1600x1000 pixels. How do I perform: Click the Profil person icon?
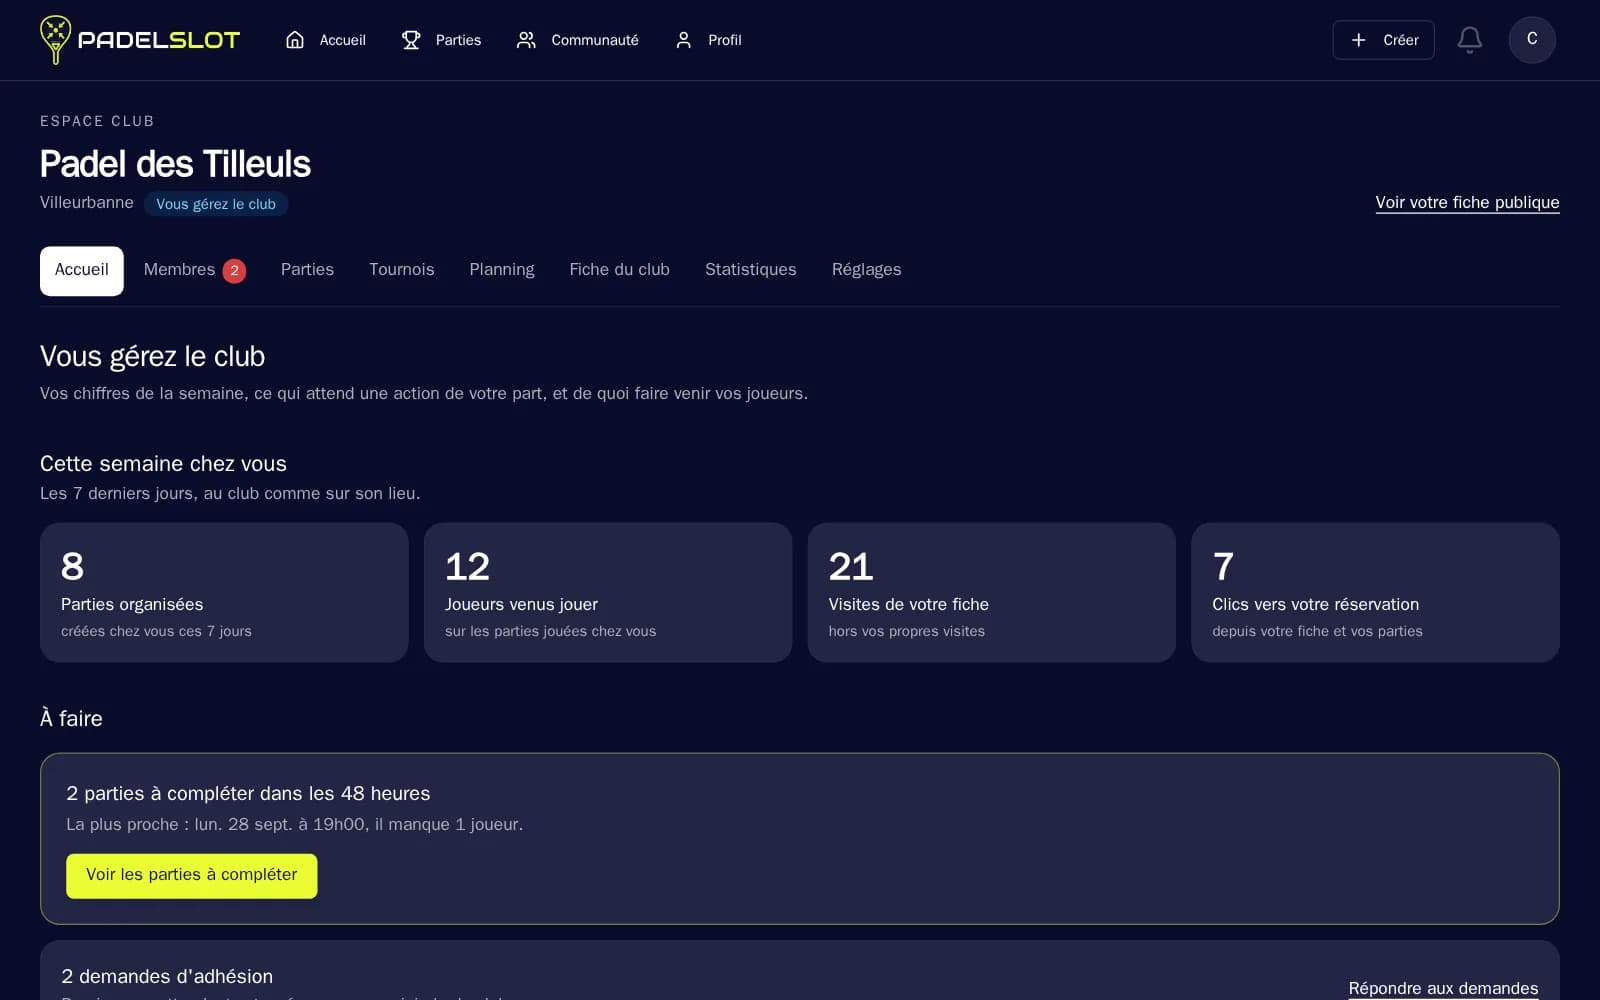point(684,40)
